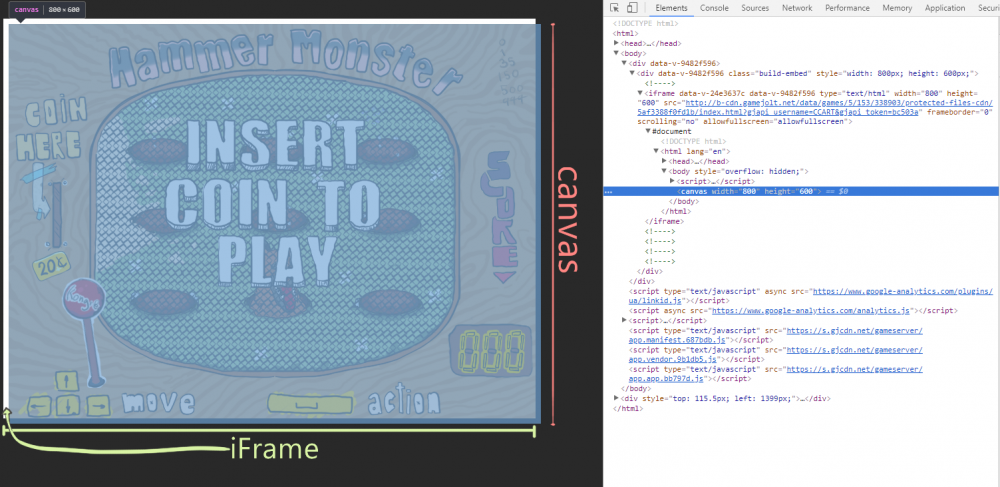Viewport: 1000px width, 487px height.
Task: Select the closing </iframe> tag row
Action: coord(665,221)
